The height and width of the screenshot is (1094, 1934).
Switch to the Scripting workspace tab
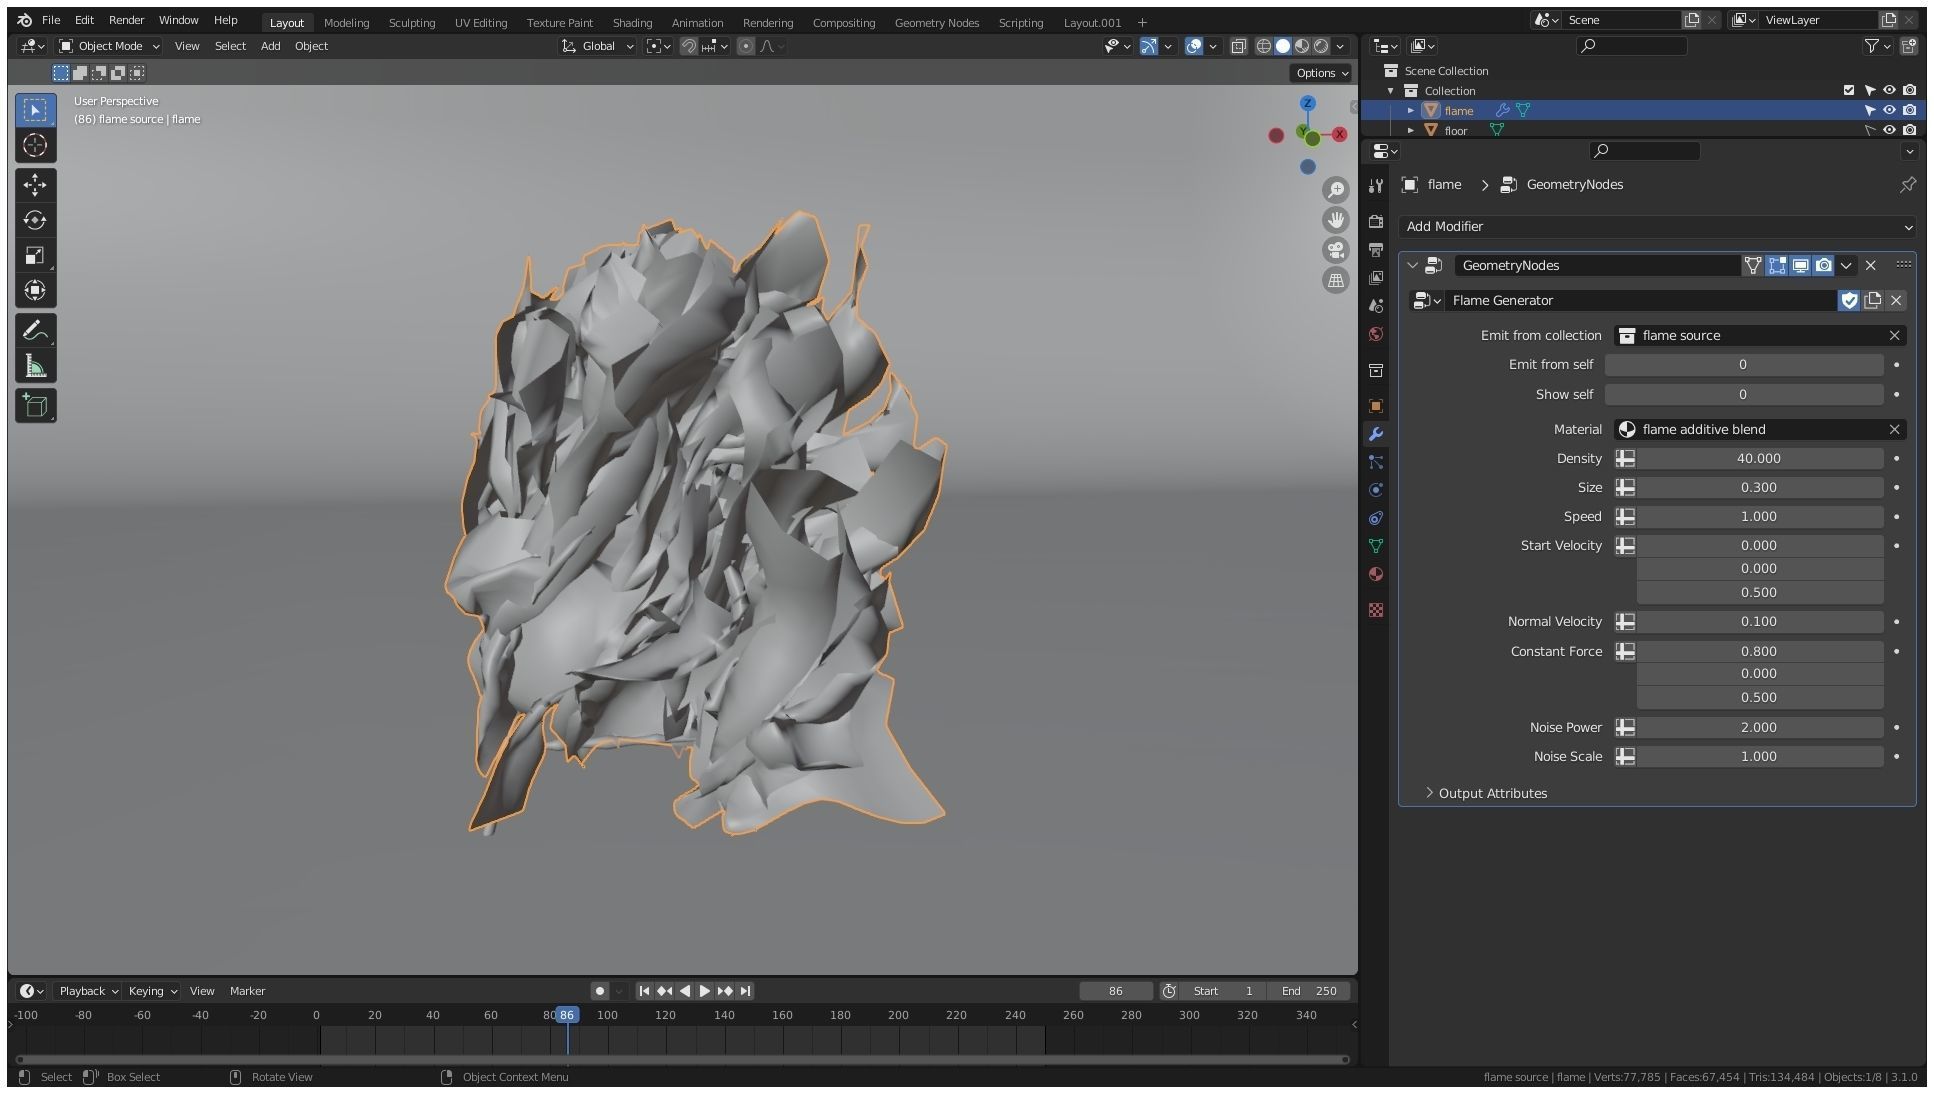[1020, 22]
